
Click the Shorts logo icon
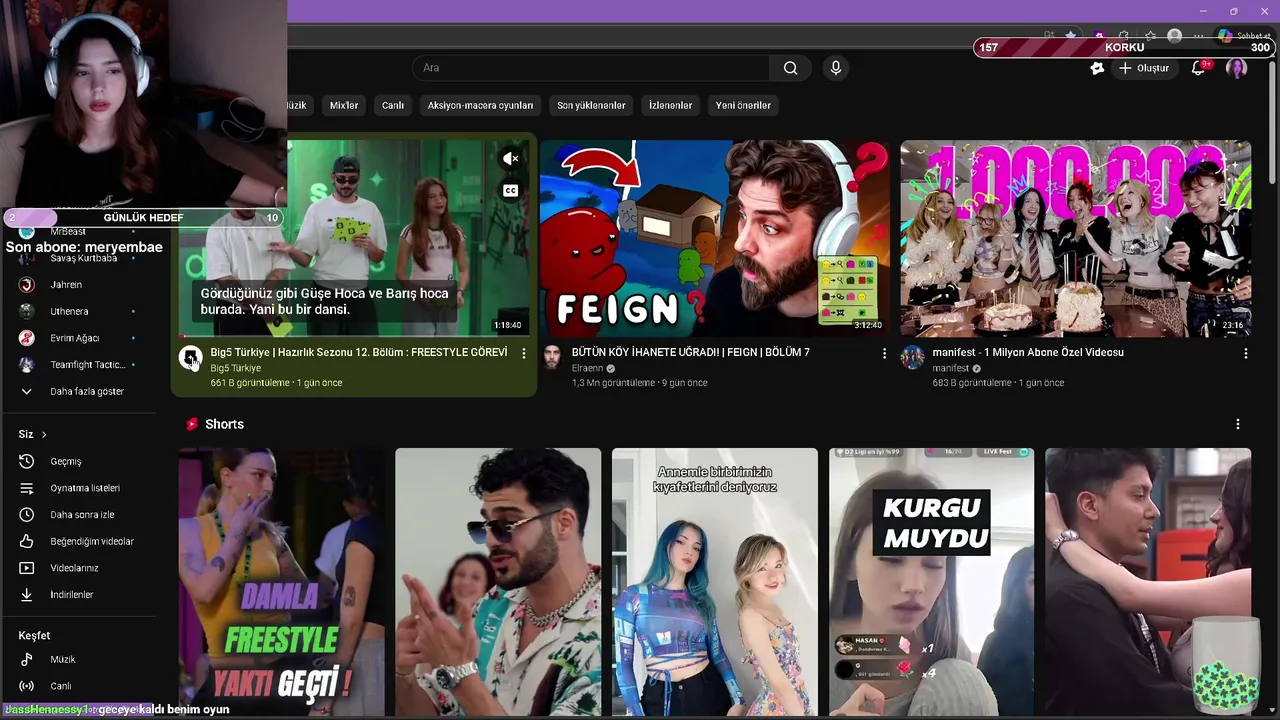click(192, 424)
